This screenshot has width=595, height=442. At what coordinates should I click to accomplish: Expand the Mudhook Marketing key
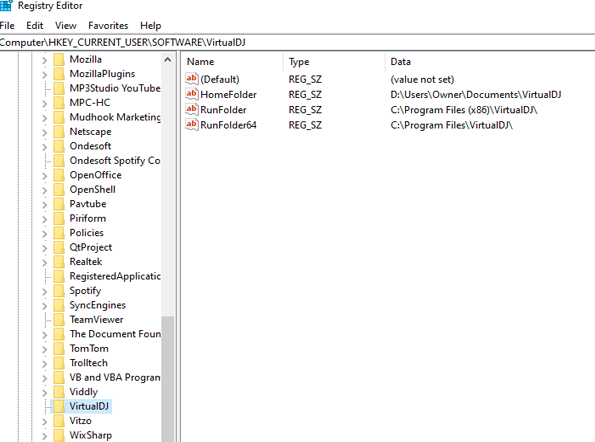click(x=44, y=118)
